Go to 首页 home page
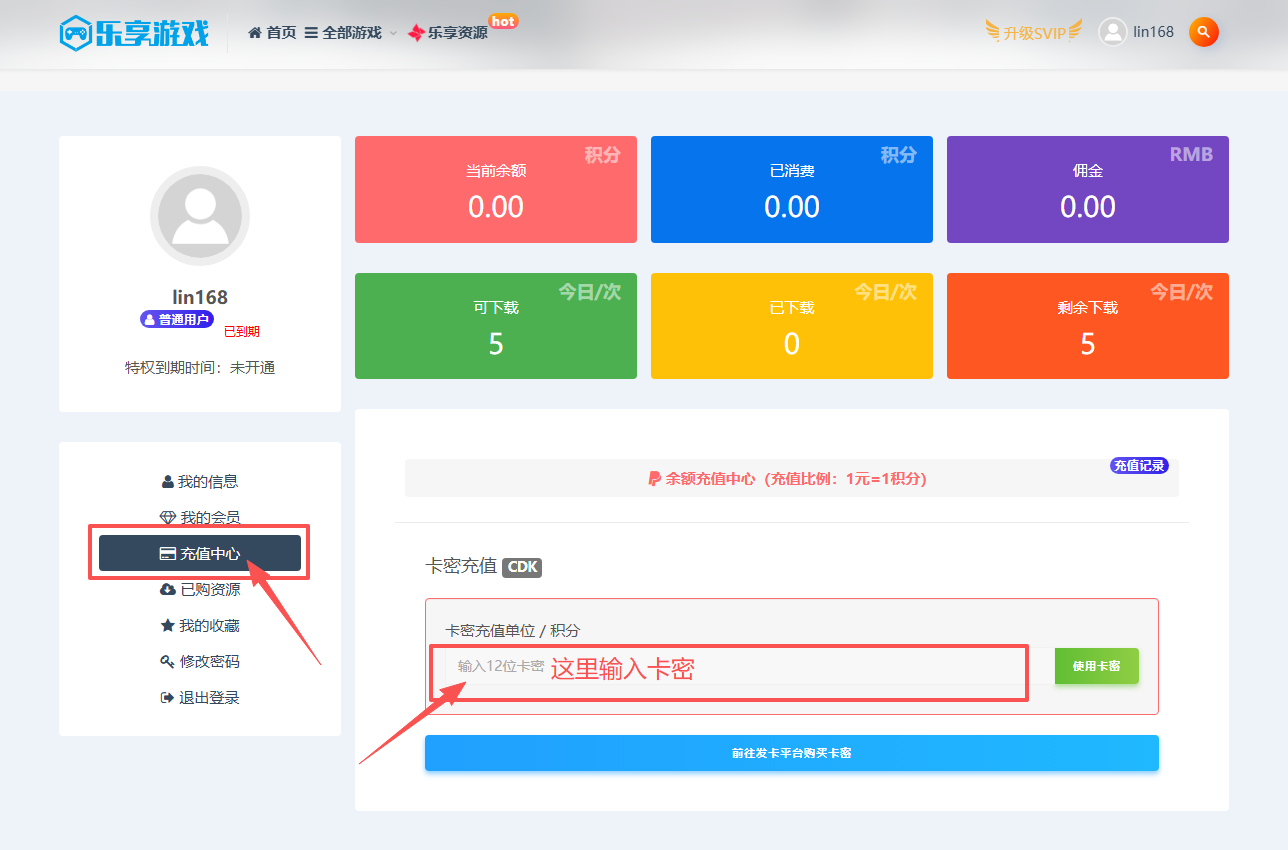1288x850 pixels. [272, 33]
